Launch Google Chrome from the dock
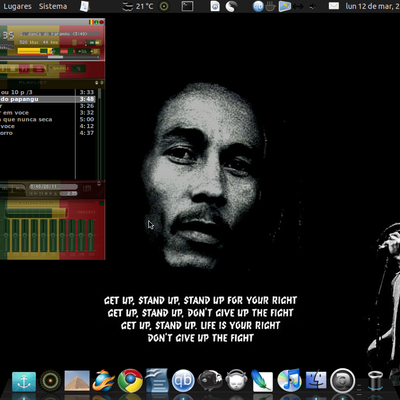This screenshot has width=400, height=400. (x=130, y=380)
